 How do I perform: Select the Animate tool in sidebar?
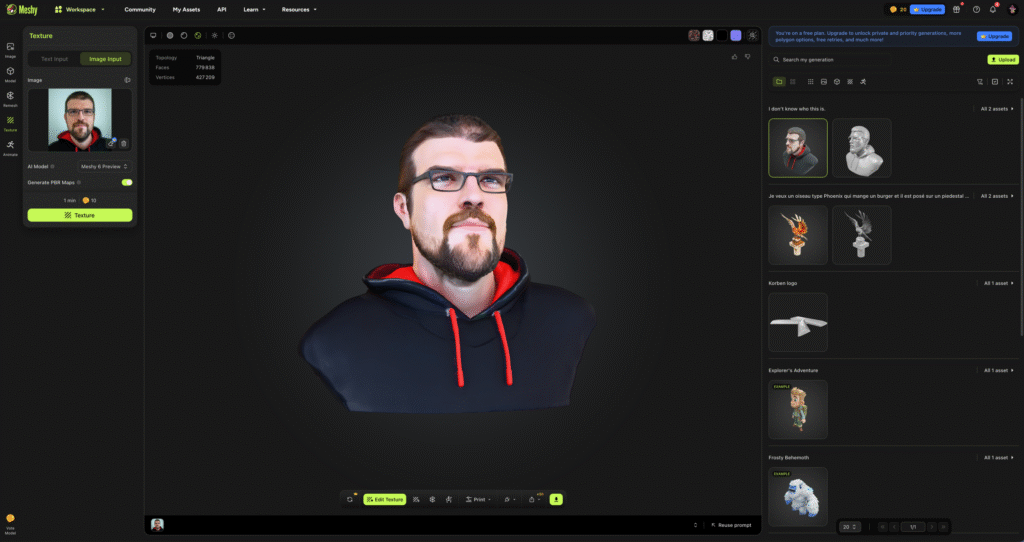pos(10,146)
